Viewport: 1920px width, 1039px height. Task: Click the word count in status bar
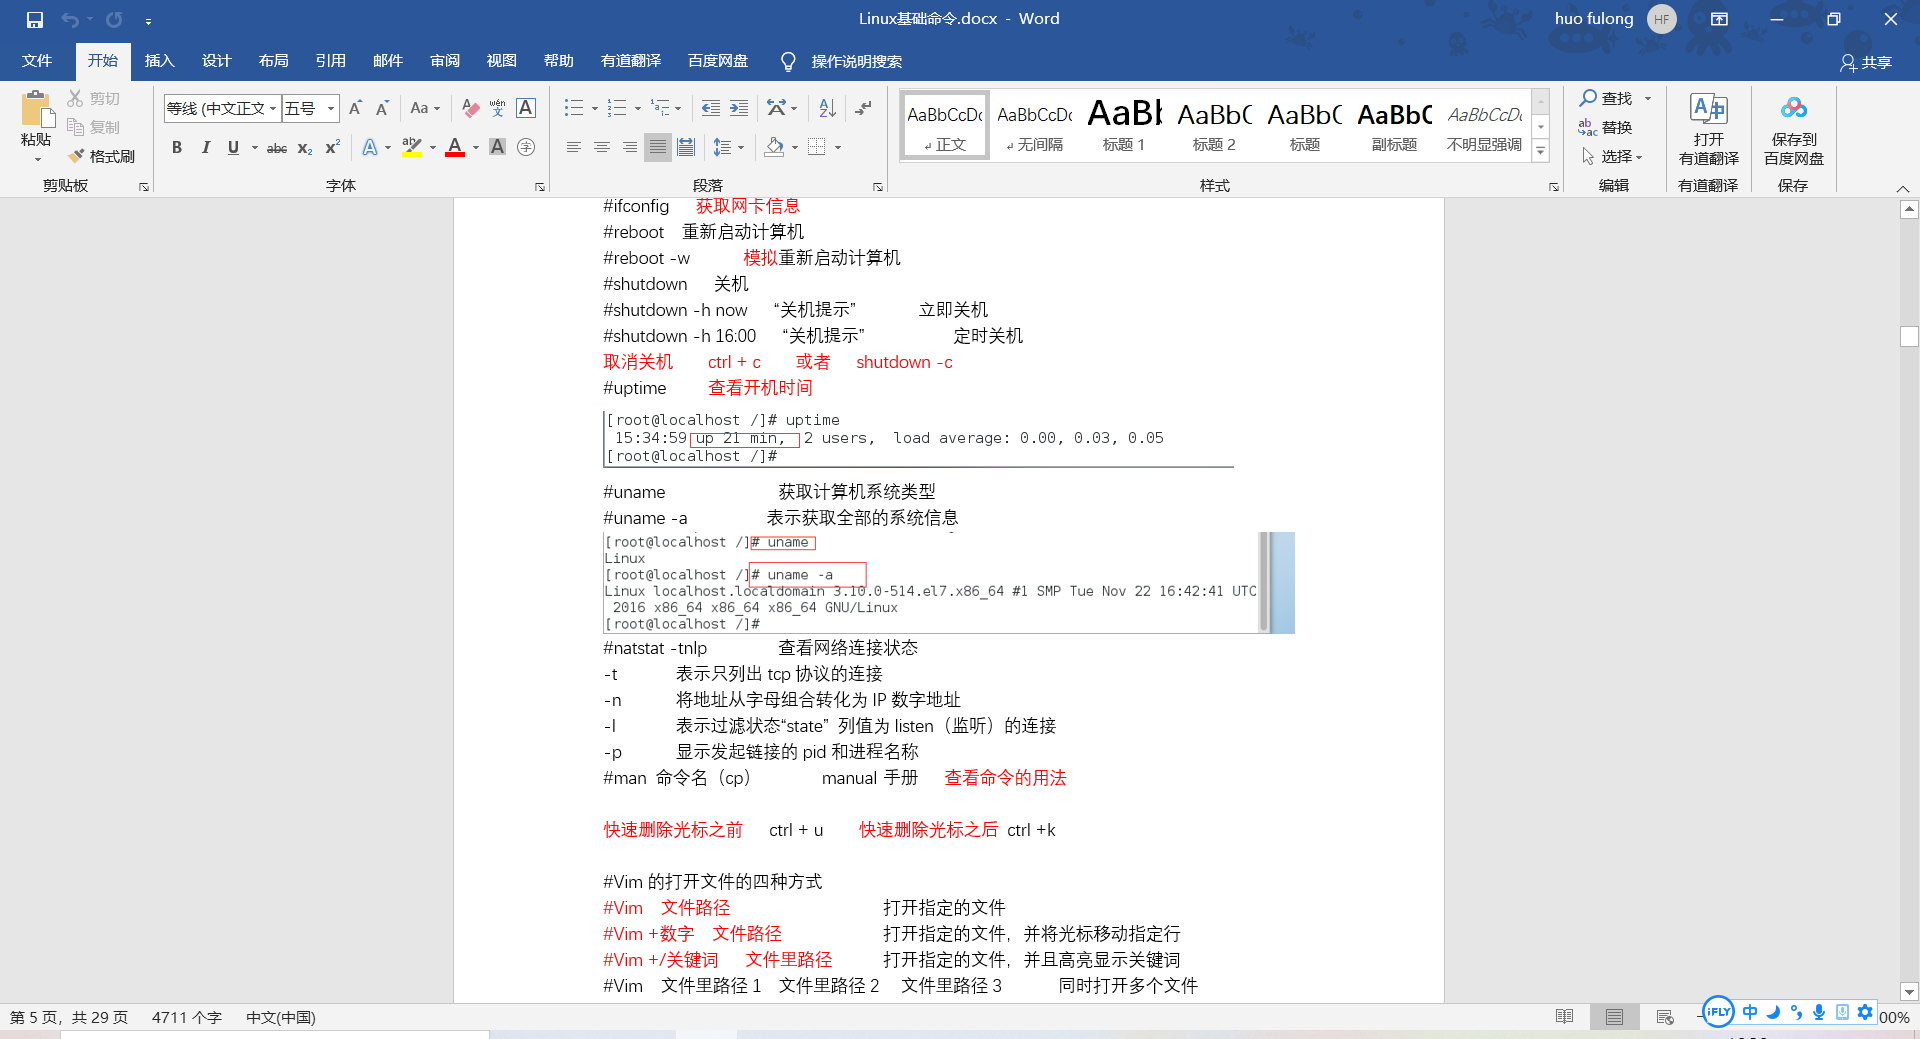[187, 1017]
